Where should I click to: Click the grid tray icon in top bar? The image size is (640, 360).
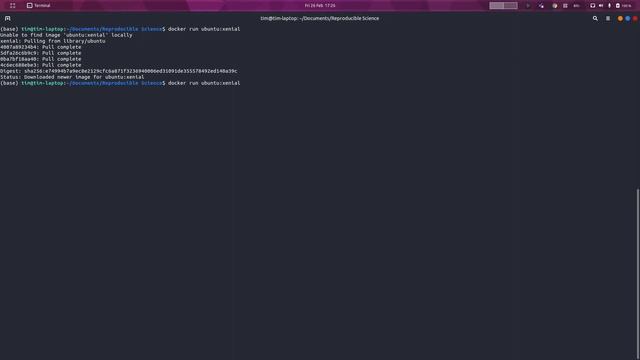(565, 6)
